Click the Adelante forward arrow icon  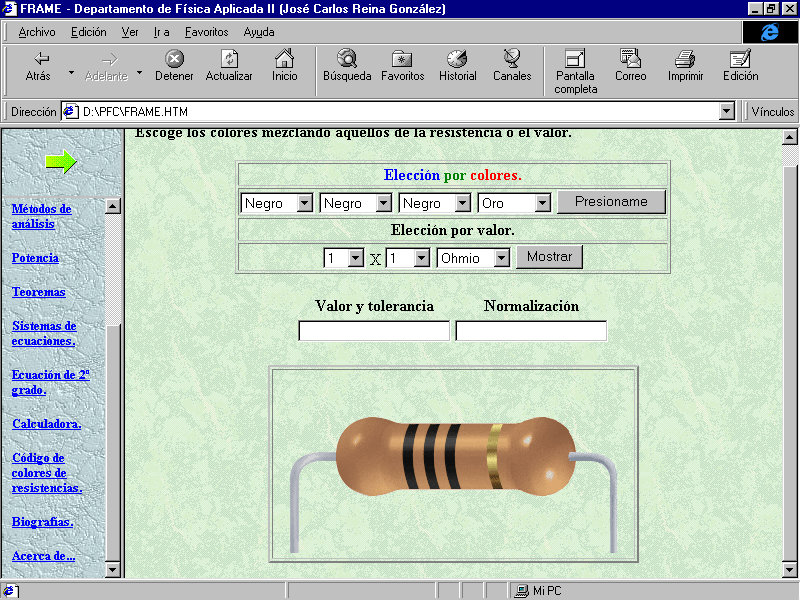[109, 59]
